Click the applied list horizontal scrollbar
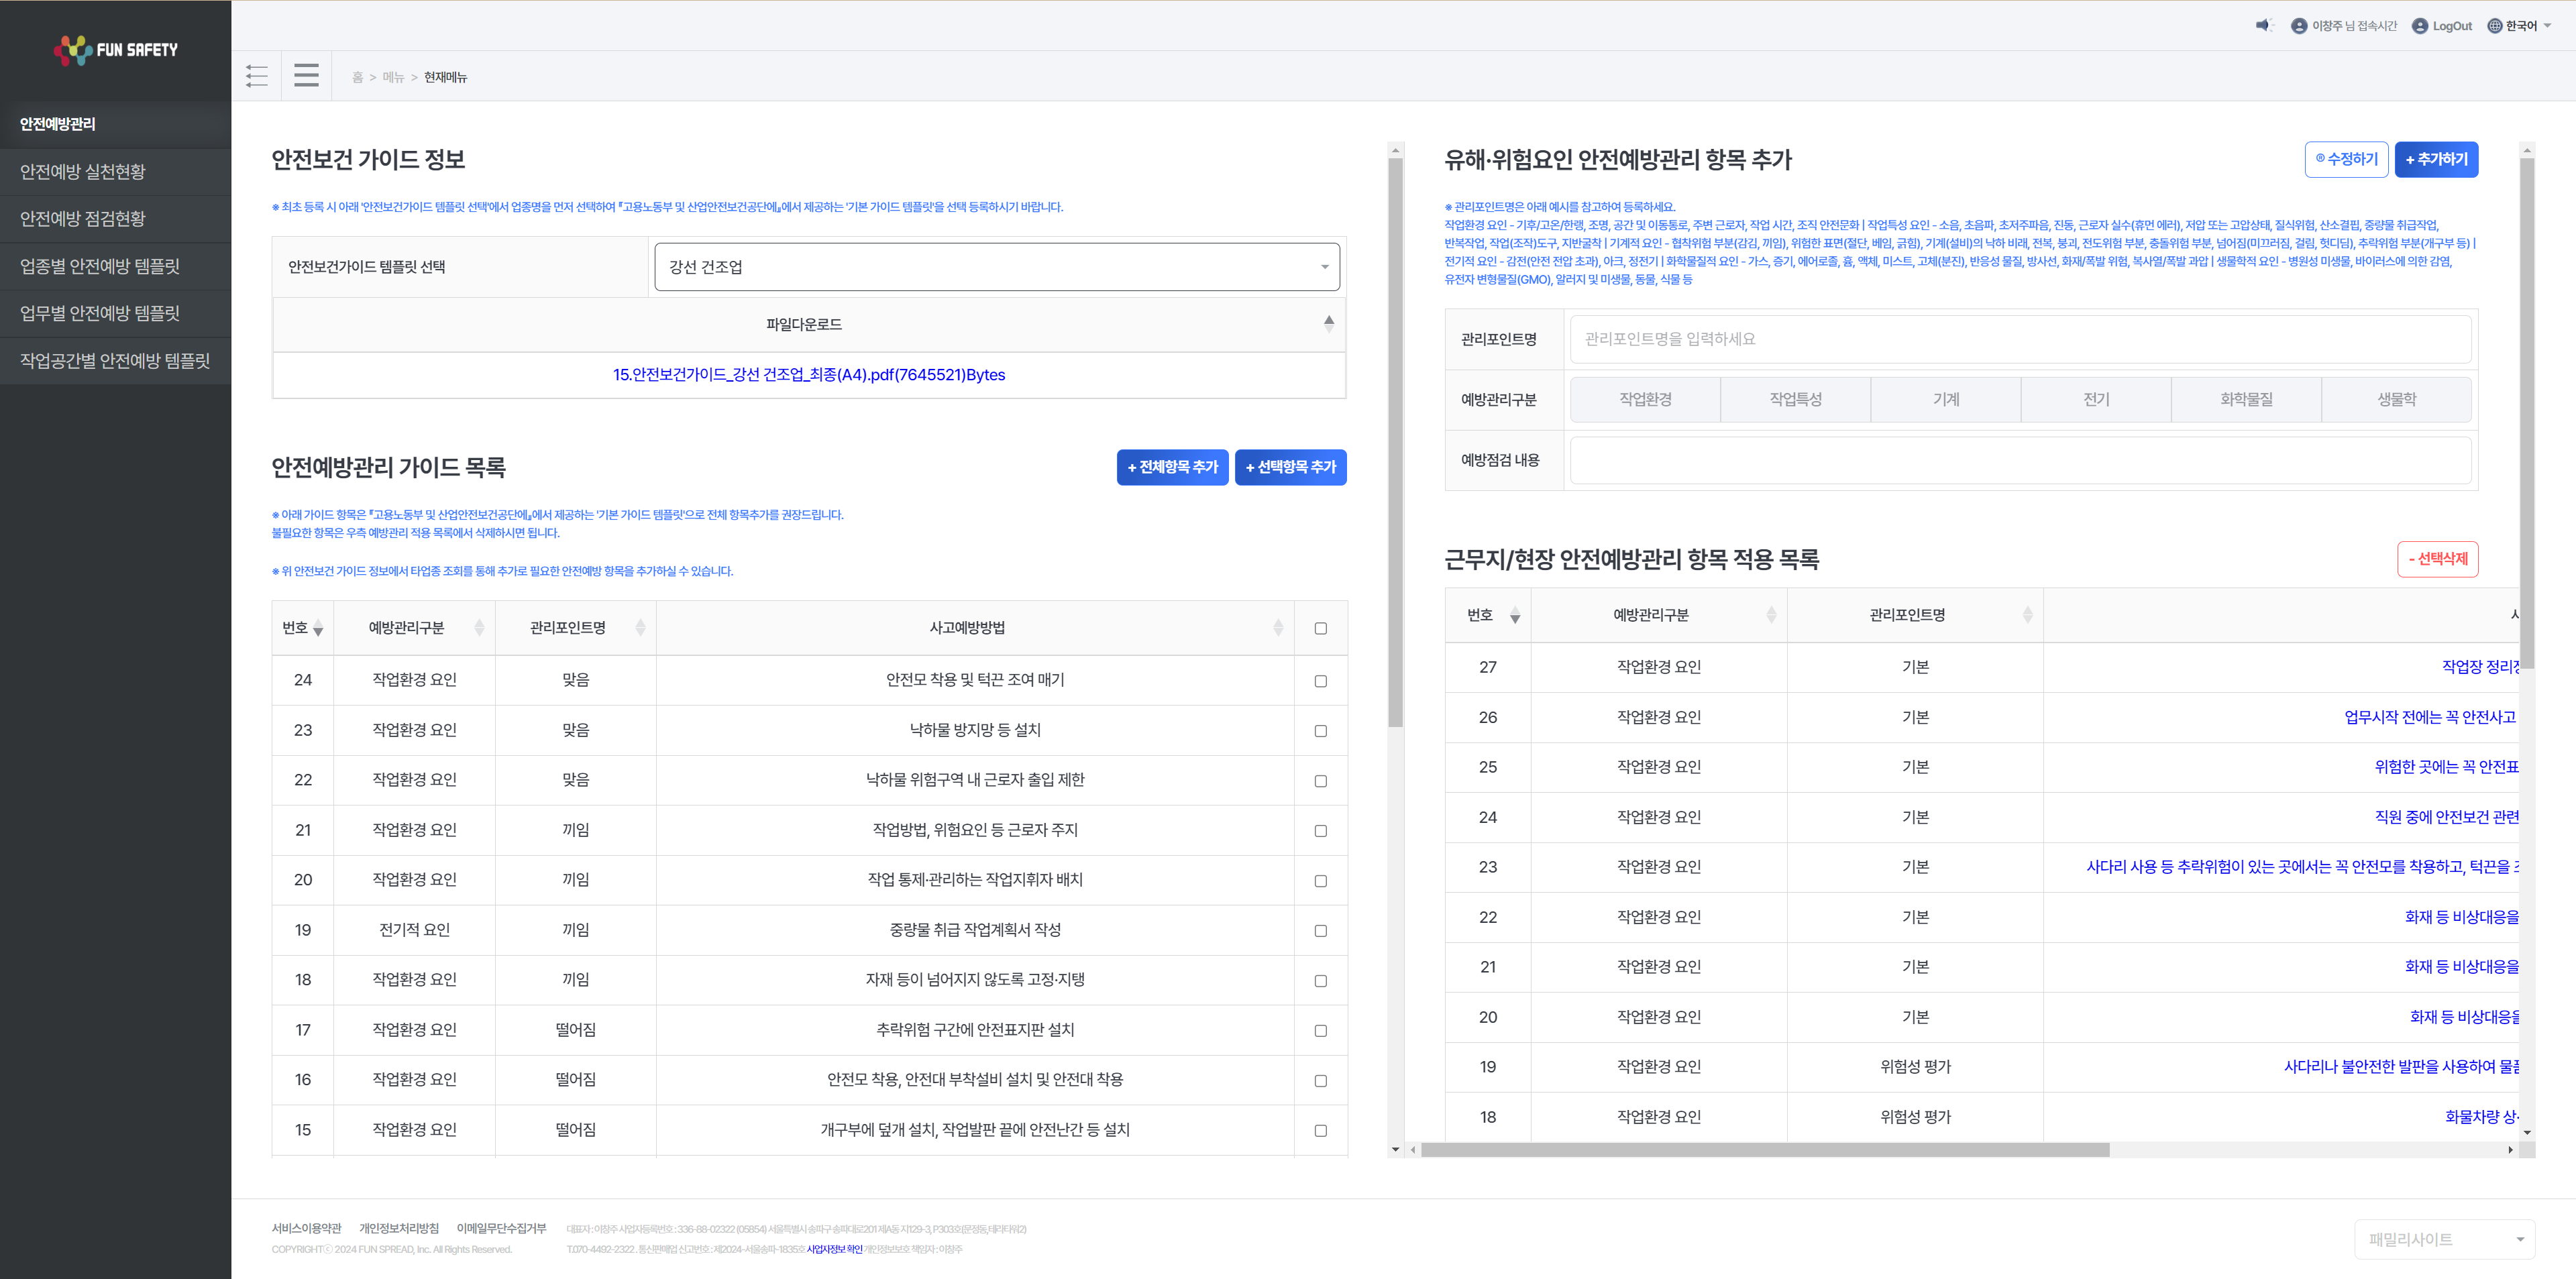Image resolution: width=2576 pixels, height=1279 pixels. tap(1765, 1150)
